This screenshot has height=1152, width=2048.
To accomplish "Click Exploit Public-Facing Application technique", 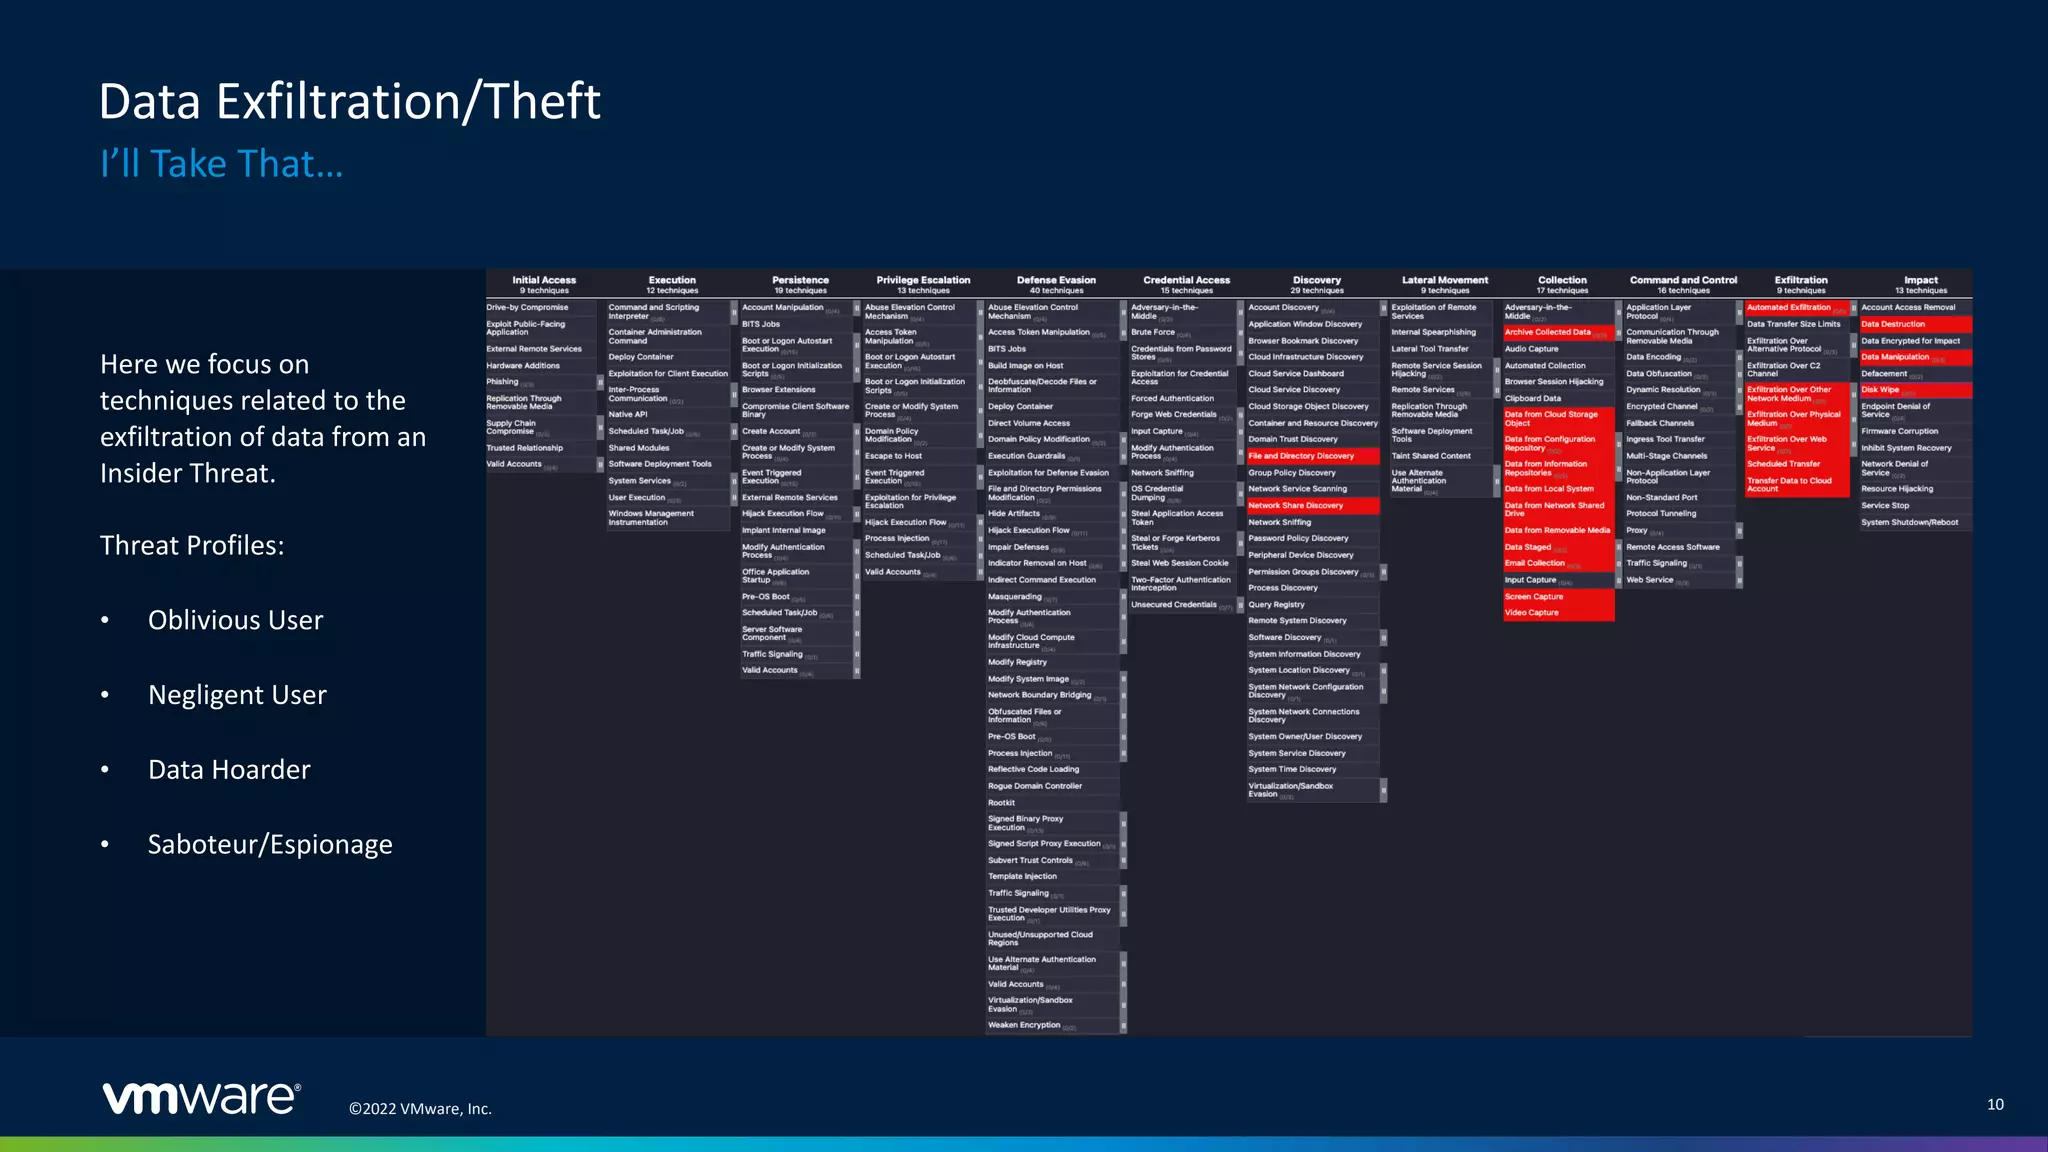I will (541, 328).
